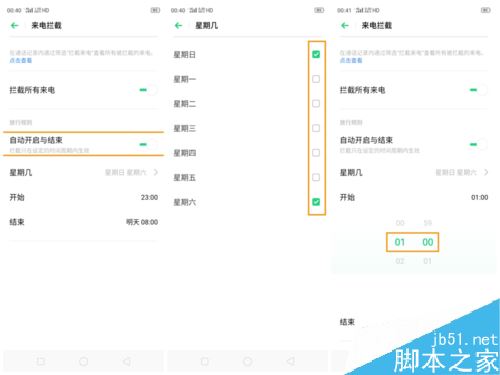Toggle 自动开启与结束 switch on left screen
The image size is (500, 375).
[x=148, y=144]
